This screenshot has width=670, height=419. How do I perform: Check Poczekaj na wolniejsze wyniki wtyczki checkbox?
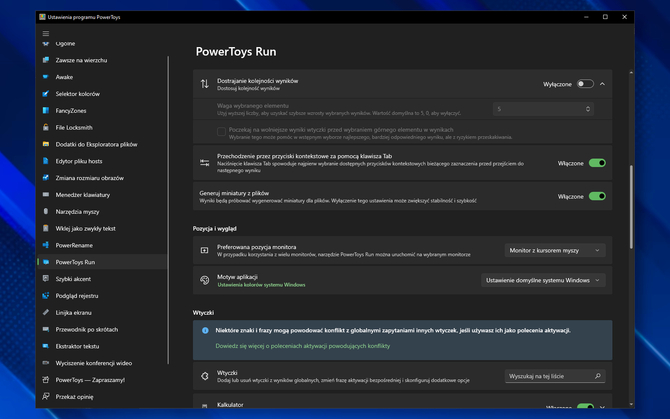pyautogui.click(x=221, y=132)
